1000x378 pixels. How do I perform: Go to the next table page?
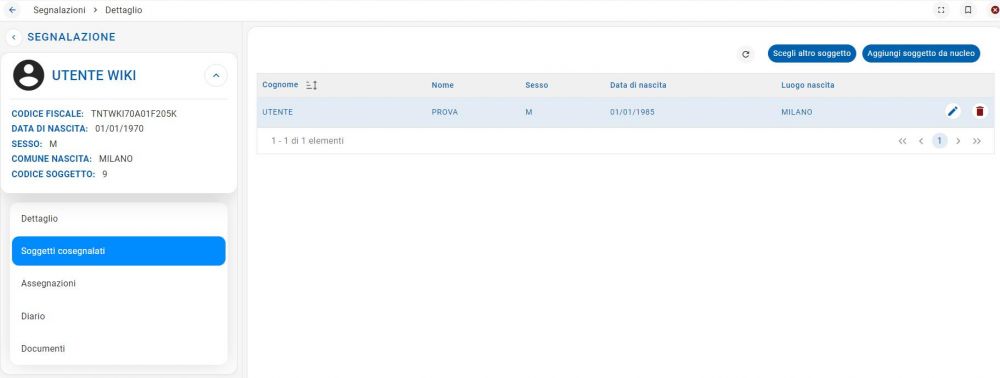[958, 141]
